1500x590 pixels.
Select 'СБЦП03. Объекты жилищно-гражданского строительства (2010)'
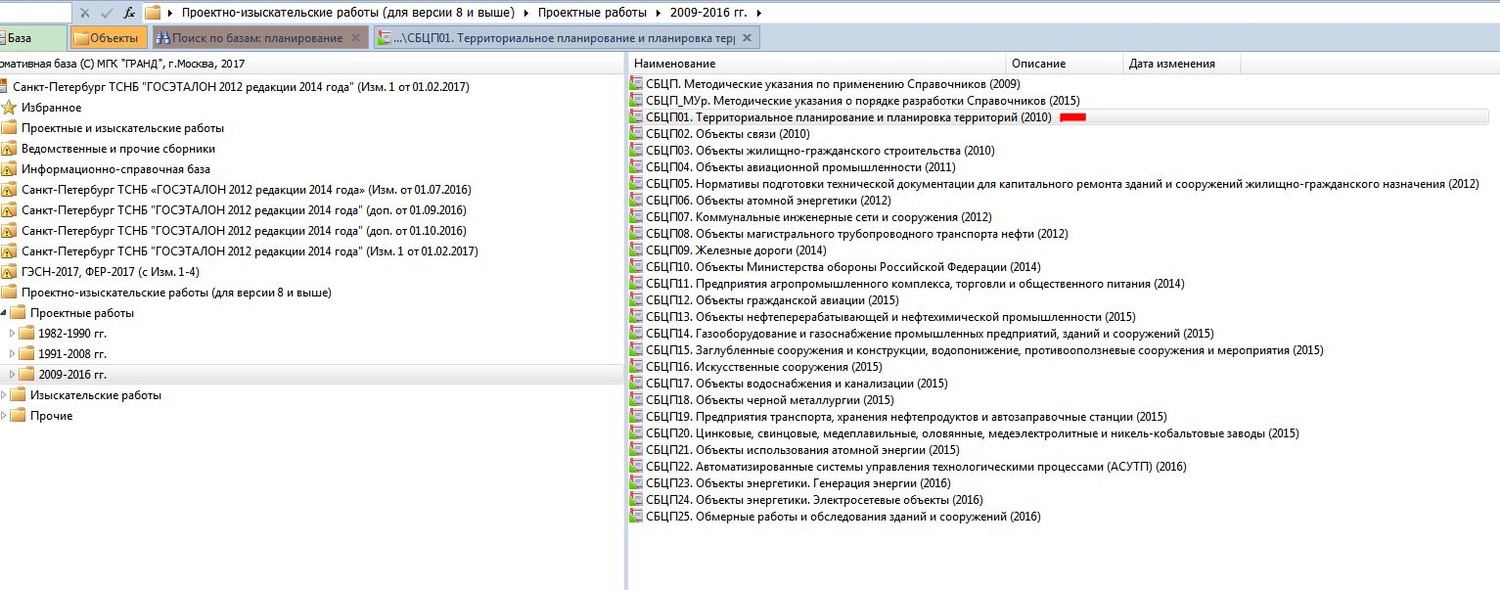(x=820, y=151)
